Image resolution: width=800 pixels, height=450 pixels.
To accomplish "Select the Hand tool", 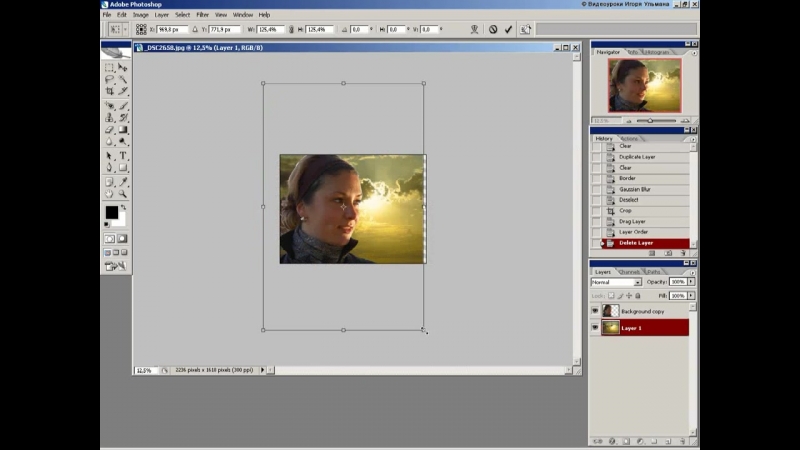I will (110, 194).
